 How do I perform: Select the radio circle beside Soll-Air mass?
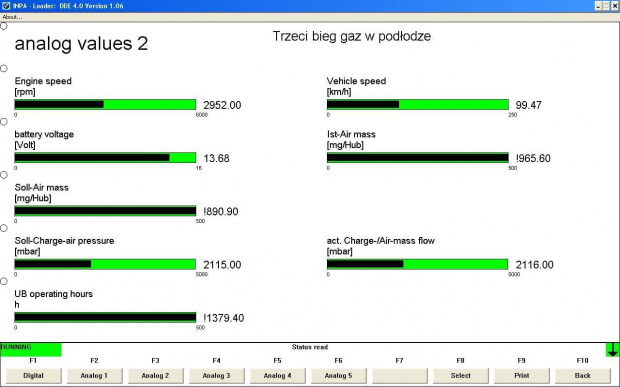tap(4, 175)
